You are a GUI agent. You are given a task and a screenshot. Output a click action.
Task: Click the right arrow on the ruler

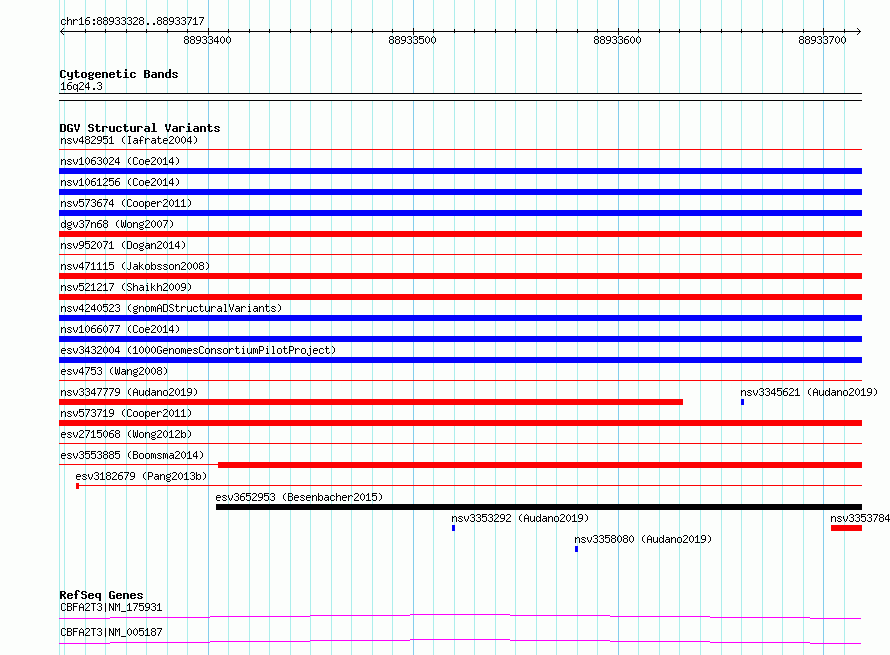859,31
